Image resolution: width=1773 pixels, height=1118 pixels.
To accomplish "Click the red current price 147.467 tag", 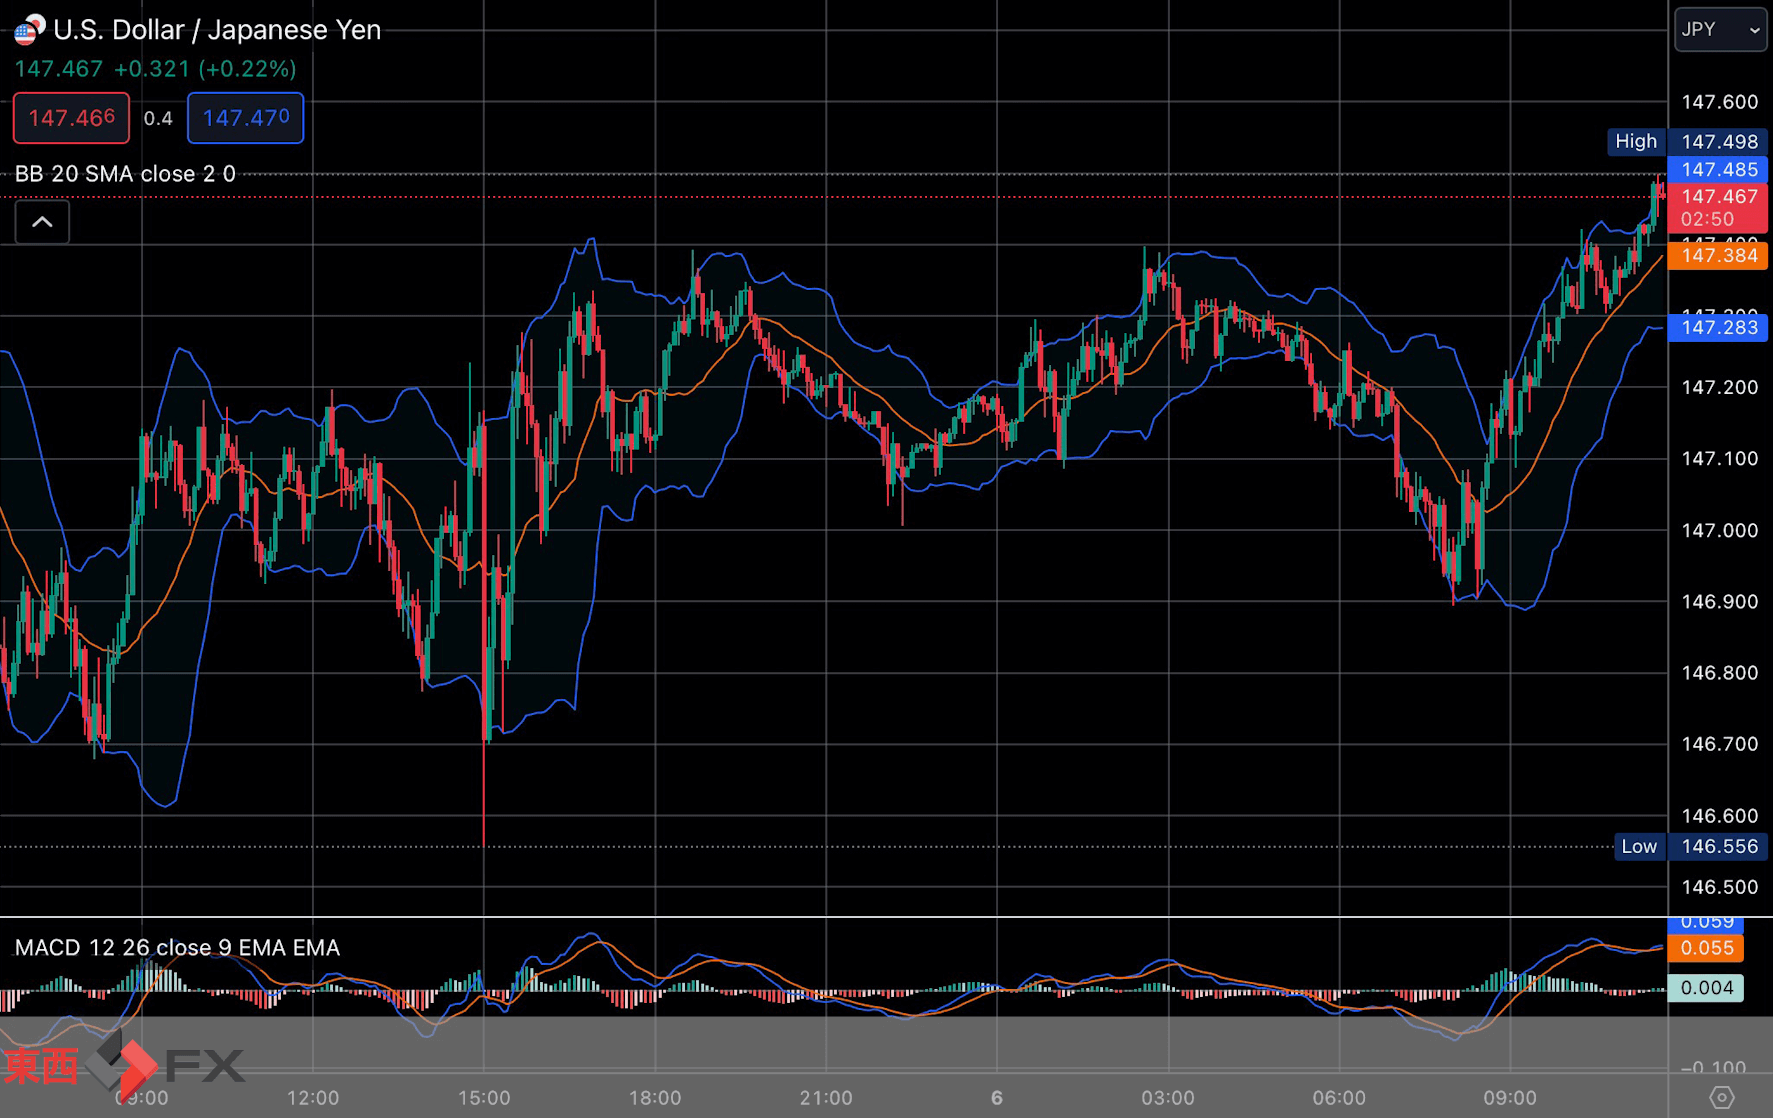I will (x=1718, y=207).
